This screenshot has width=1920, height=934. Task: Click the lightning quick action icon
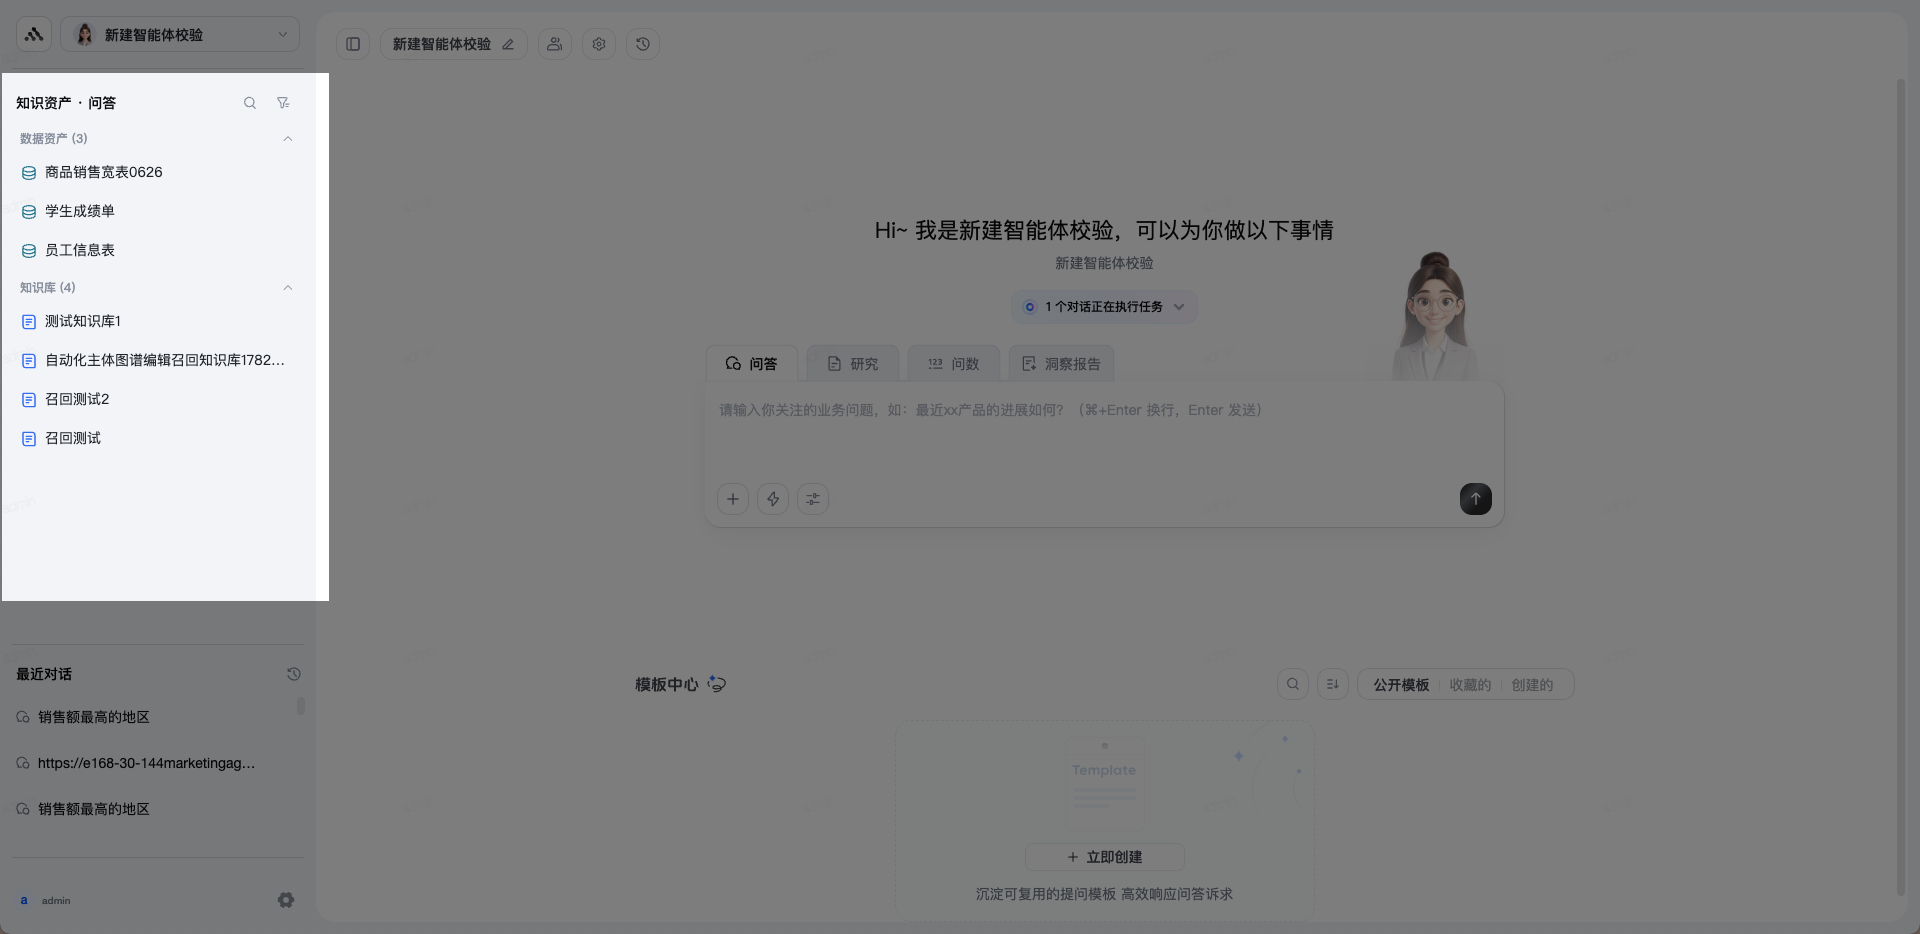(x=773, y=499)
